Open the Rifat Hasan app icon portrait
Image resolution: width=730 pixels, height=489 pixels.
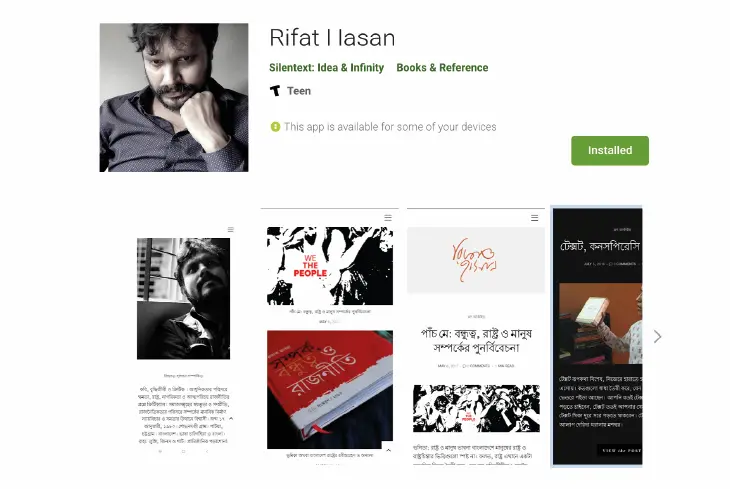174,98
